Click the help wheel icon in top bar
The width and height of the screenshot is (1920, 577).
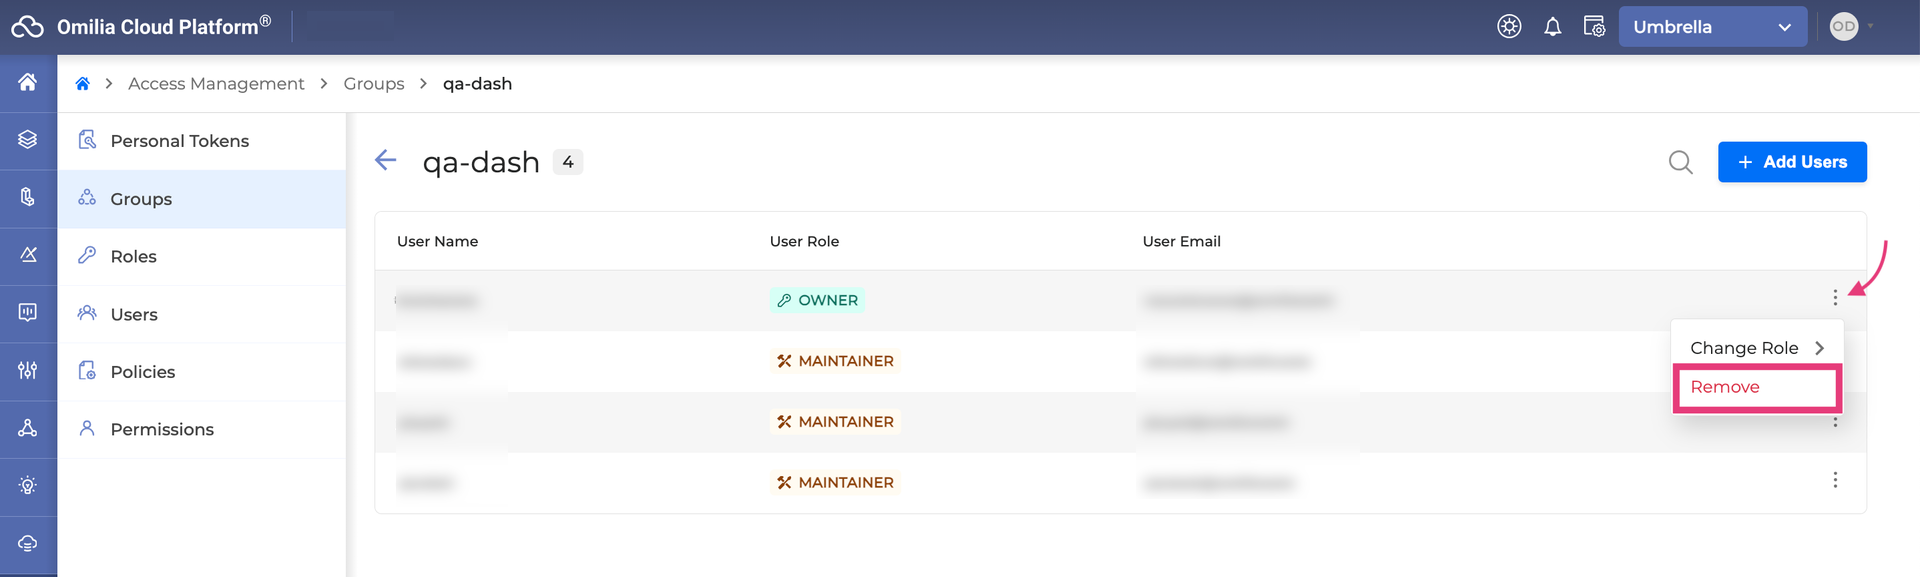(x=1509, y=27)
